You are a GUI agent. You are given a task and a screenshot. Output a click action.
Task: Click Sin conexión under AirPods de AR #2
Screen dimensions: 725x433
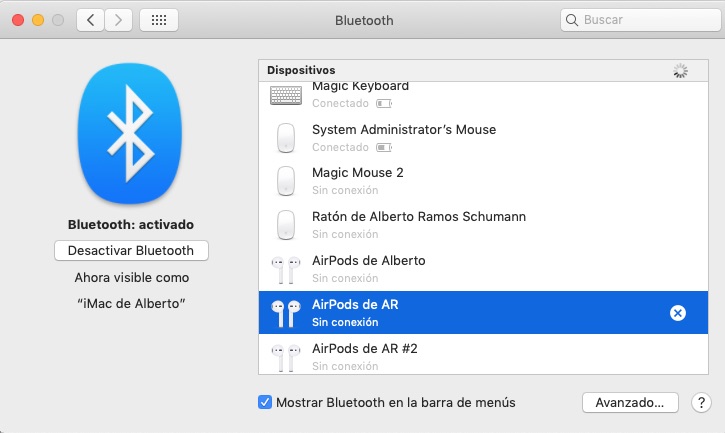[x=345, y=366]
